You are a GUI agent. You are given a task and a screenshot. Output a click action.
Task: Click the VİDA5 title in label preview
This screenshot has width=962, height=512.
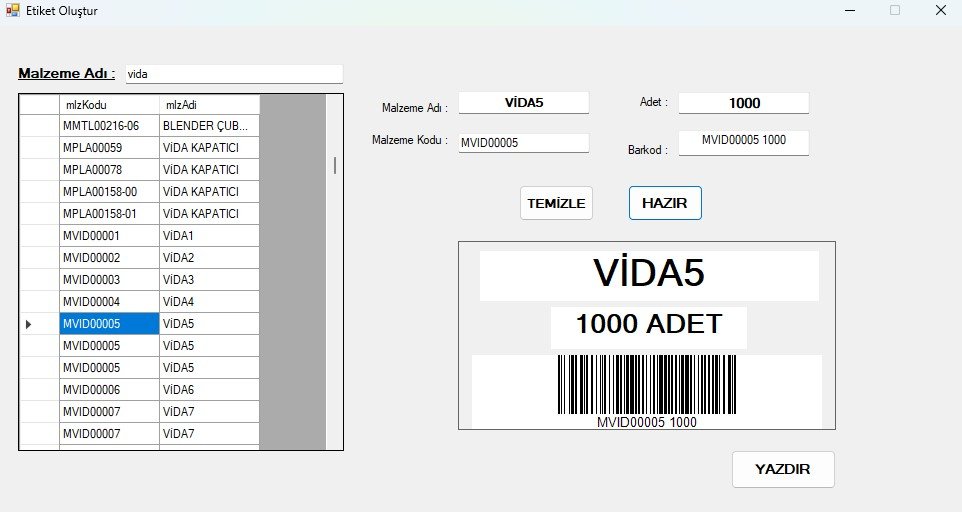(x=649, y=273)
